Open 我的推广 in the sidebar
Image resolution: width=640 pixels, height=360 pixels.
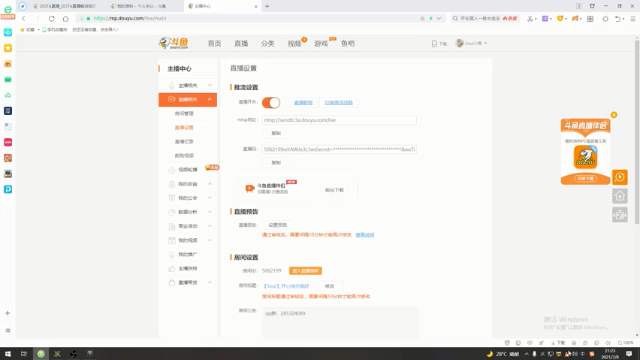188,254
